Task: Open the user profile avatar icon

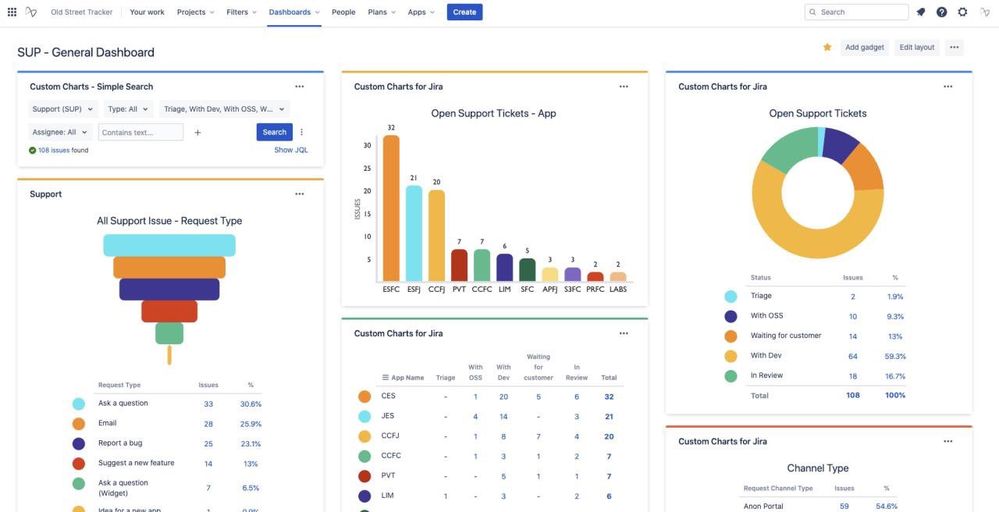Action: (x=985, y=12)
